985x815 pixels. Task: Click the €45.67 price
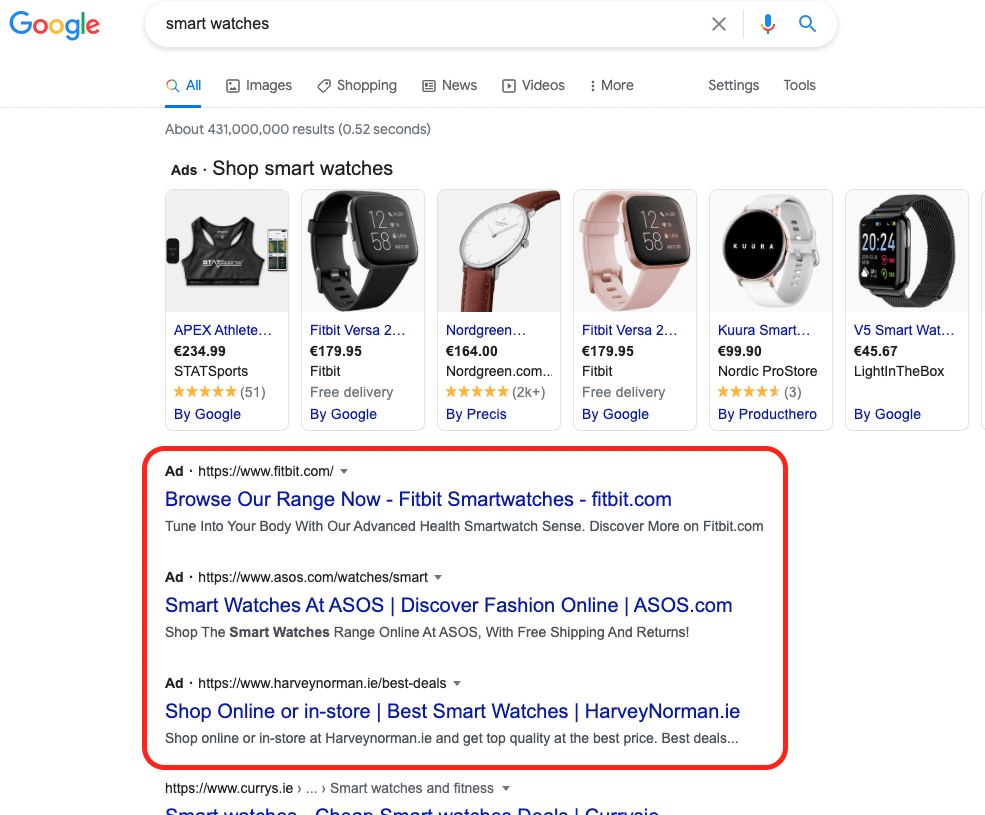(875, 351)
